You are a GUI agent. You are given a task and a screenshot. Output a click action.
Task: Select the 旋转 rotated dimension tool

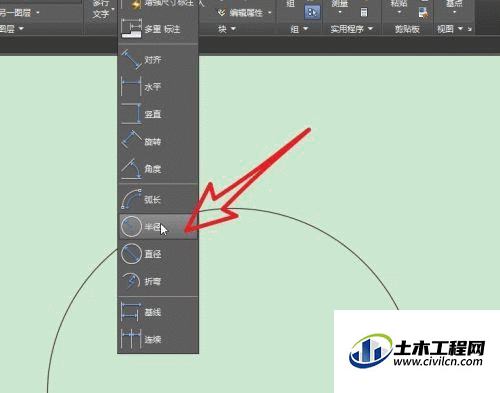(158, 142)
